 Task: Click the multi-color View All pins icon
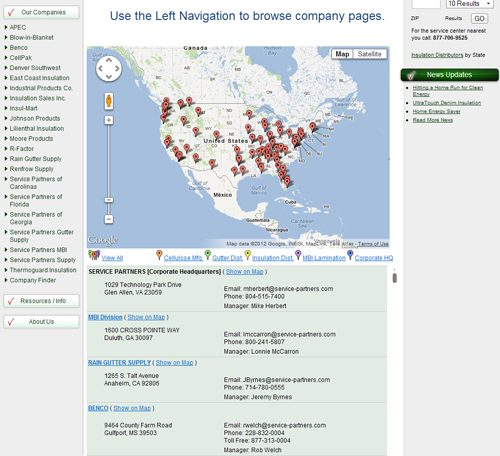94,255
